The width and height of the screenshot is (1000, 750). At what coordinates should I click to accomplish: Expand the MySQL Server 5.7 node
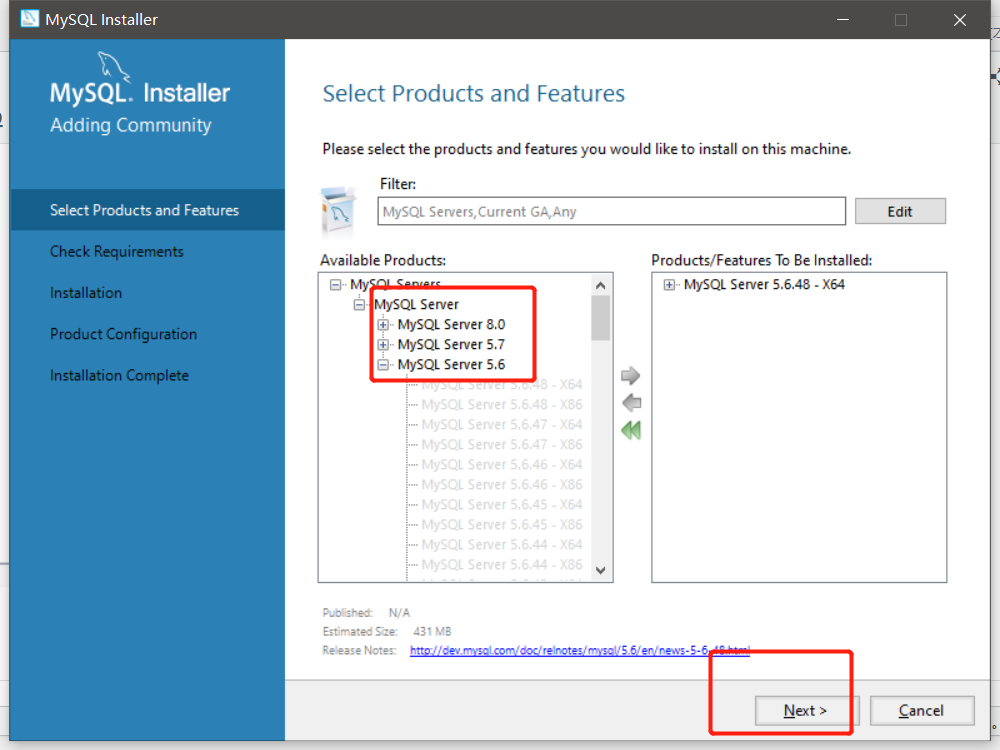[x=383, y=345]
